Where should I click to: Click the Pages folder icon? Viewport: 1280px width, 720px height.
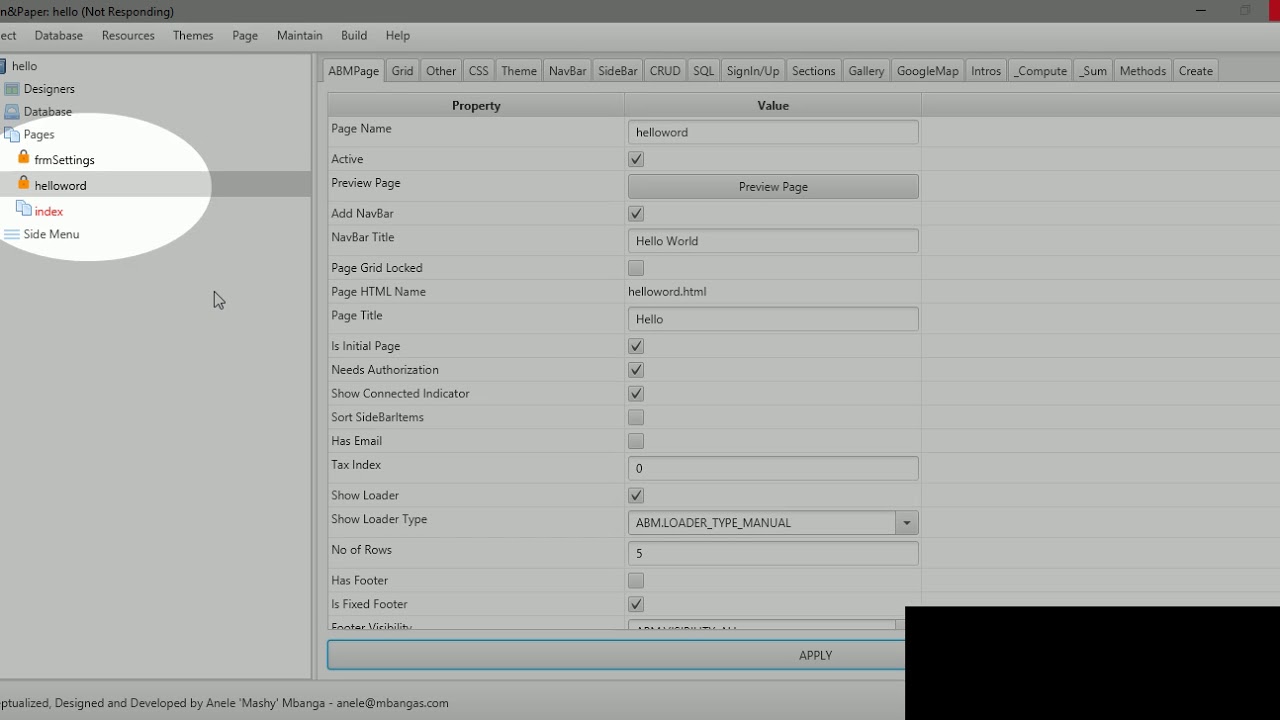coord(12,134)
